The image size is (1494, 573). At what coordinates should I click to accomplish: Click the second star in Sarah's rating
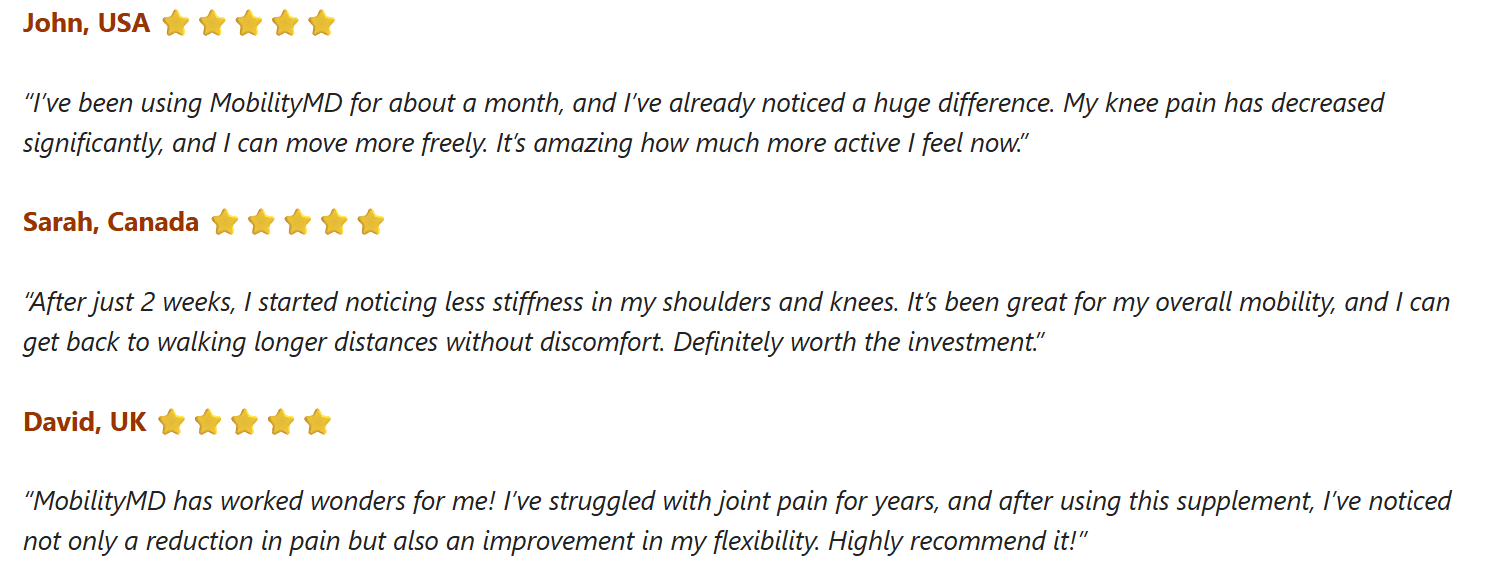tap(261, 222)
